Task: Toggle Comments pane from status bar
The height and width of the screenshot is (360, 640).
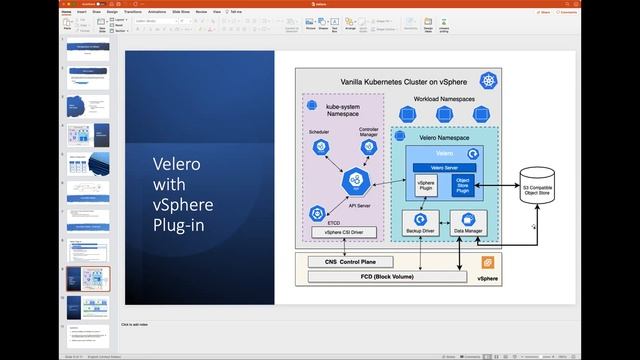Action: [470, 357]
